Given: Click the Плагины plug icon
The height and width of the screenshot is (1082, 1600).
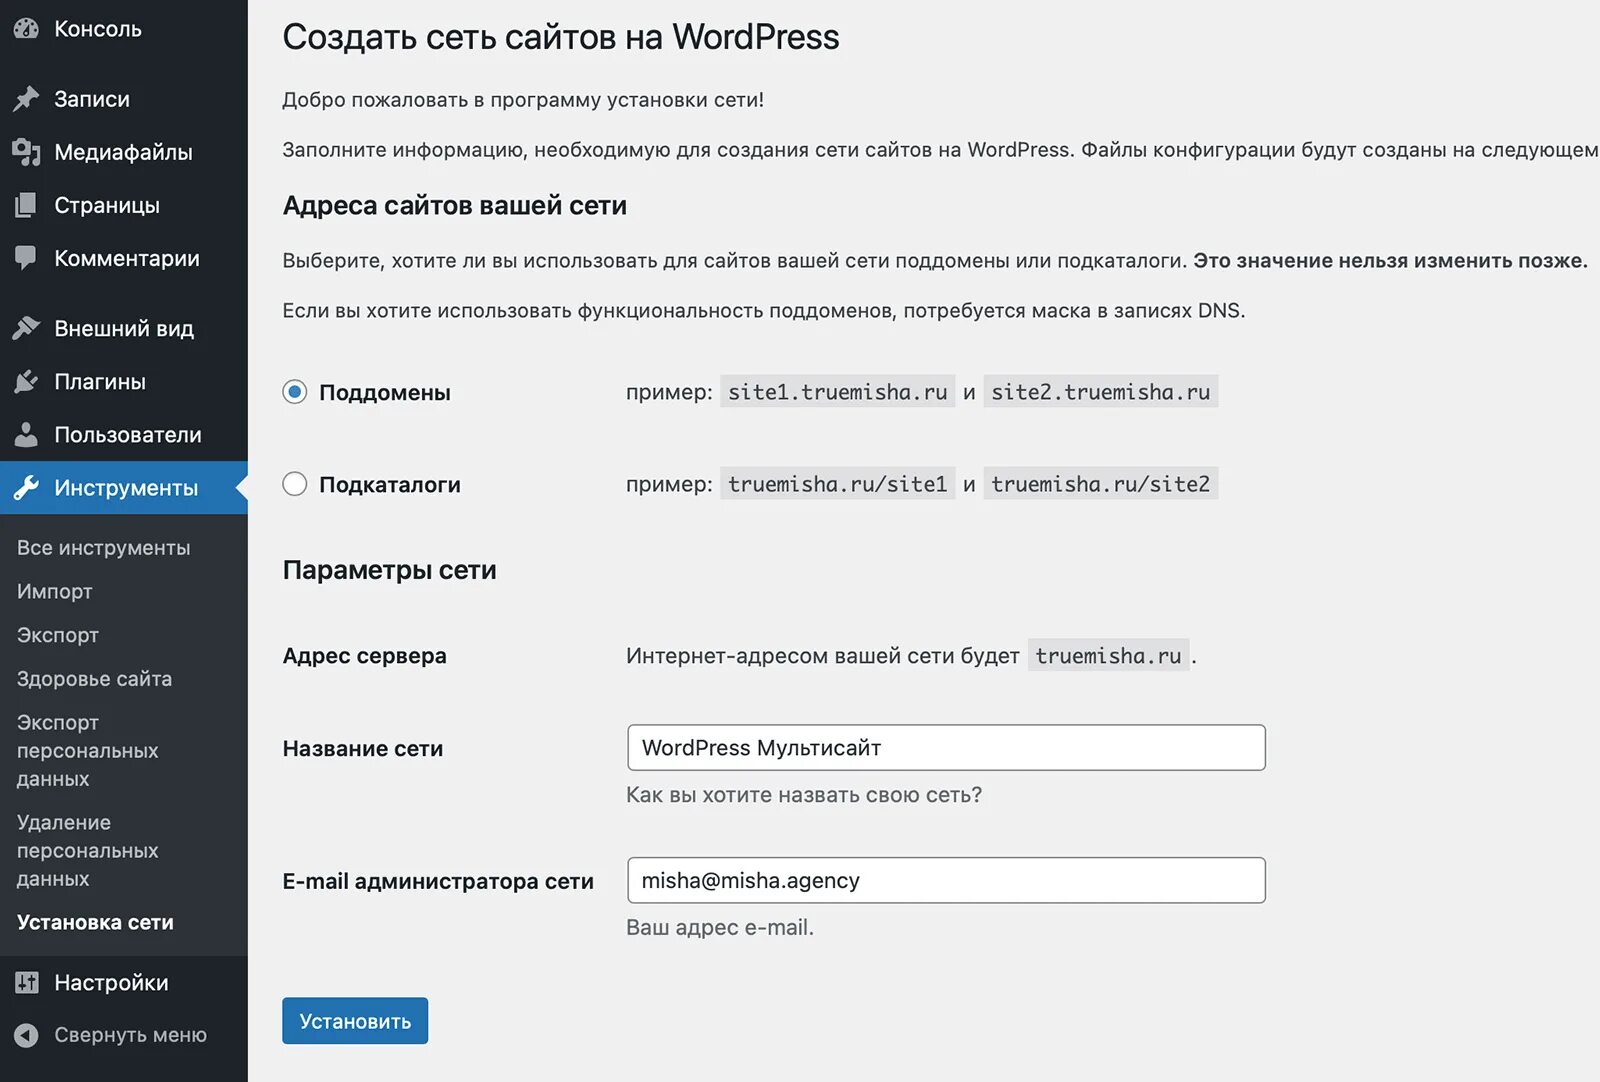Looking at the screenshot, I should [x=26, y=381].
